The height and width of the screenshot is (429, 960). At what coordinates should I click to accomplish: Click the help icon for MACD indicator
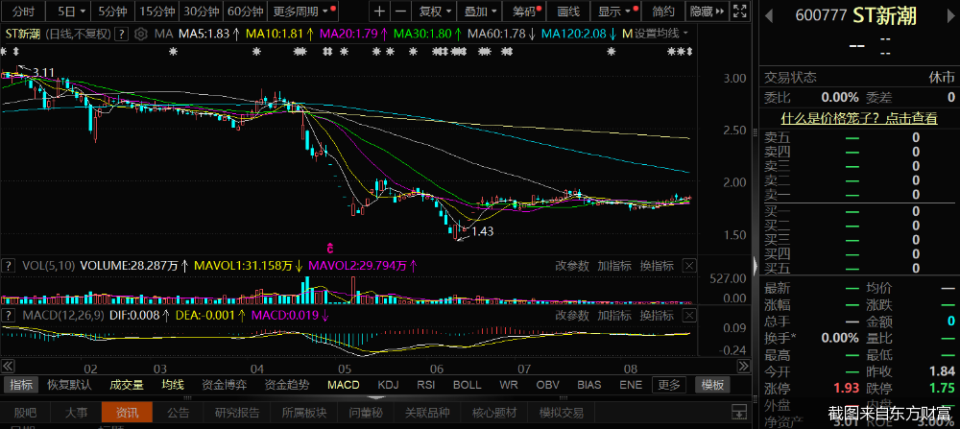point(9,315)
